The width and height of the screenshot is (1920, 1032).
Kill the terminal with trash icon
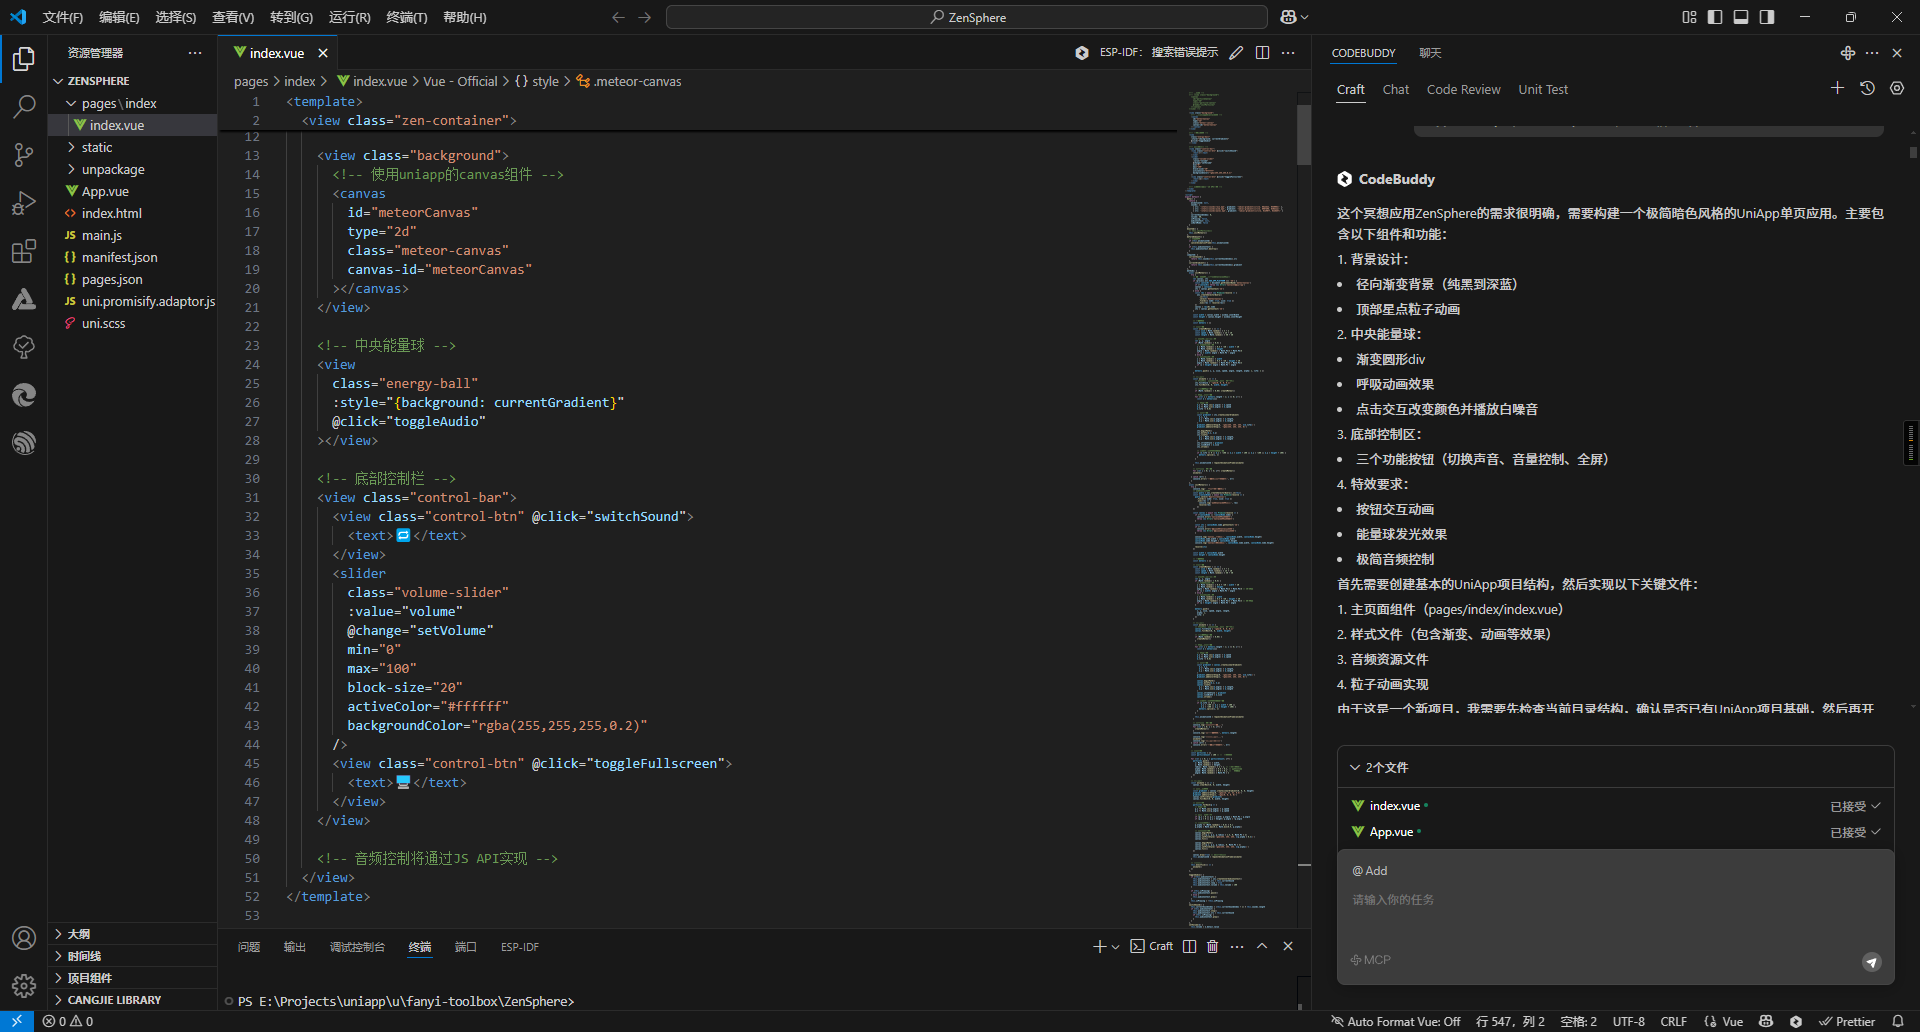coord(1212,947)
